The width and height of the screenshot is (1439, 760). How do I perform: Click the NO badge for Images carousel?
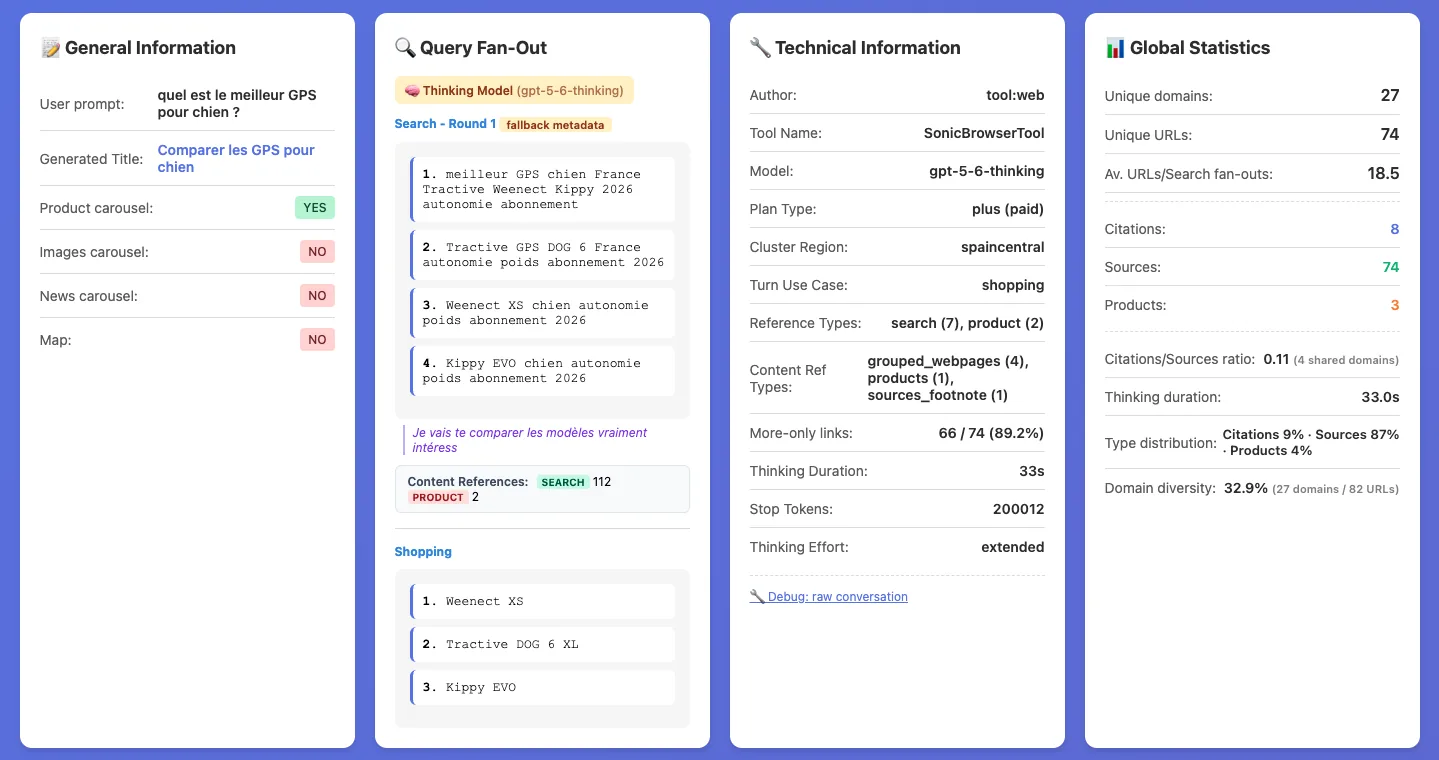[x=317, y=252]
